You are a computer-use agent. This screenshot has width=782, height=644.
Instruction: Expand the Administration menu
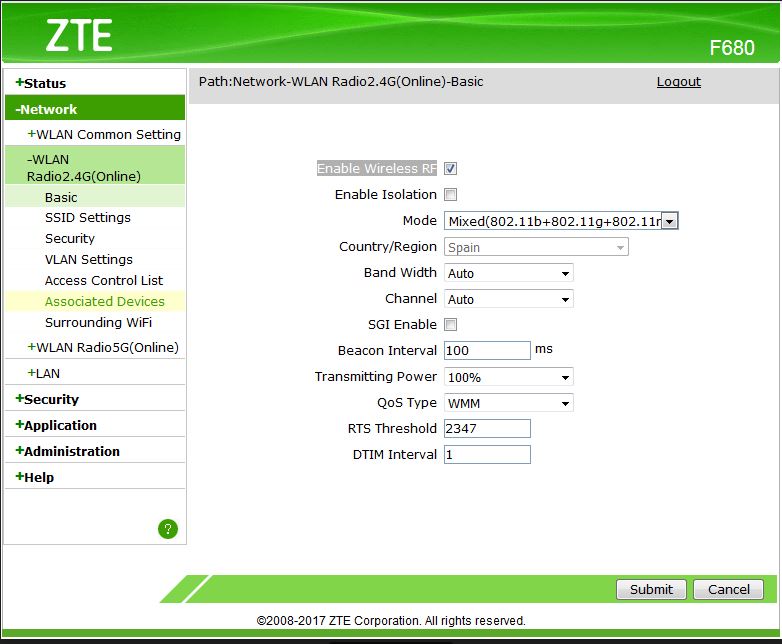(x=95, y=451)
